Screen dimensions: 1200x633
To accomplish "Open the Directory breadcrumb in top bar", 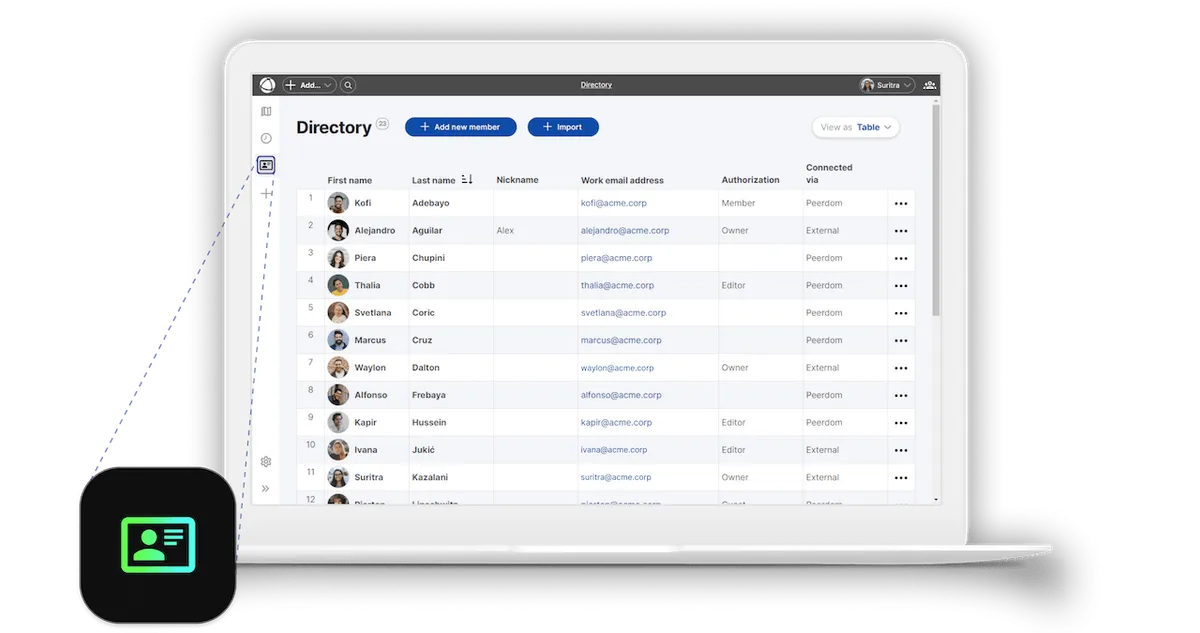I will pos(596,84).
